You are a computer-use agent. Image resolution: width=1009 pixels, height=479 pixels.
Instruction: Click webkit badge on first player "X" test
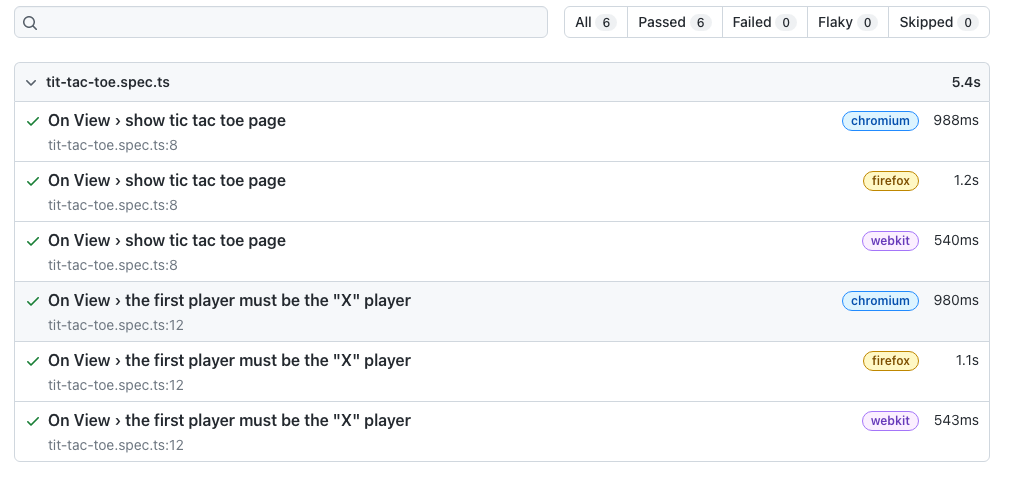(890, 421)
